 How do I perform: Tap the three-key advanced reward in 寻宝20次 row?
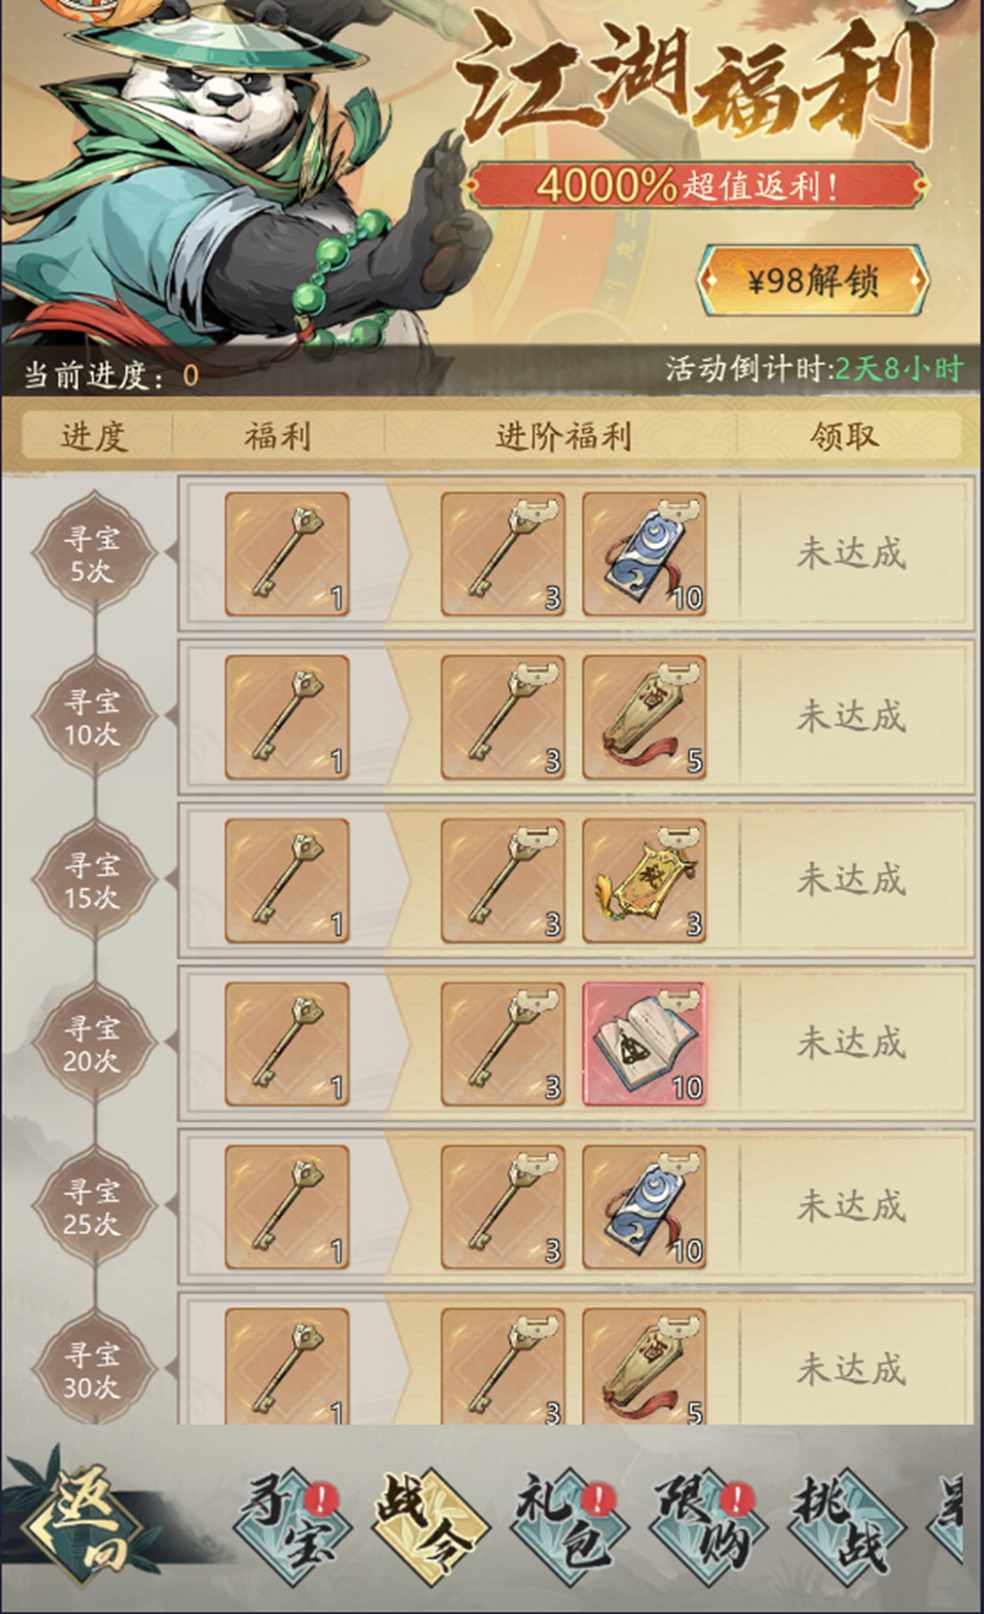point(503,1044)
